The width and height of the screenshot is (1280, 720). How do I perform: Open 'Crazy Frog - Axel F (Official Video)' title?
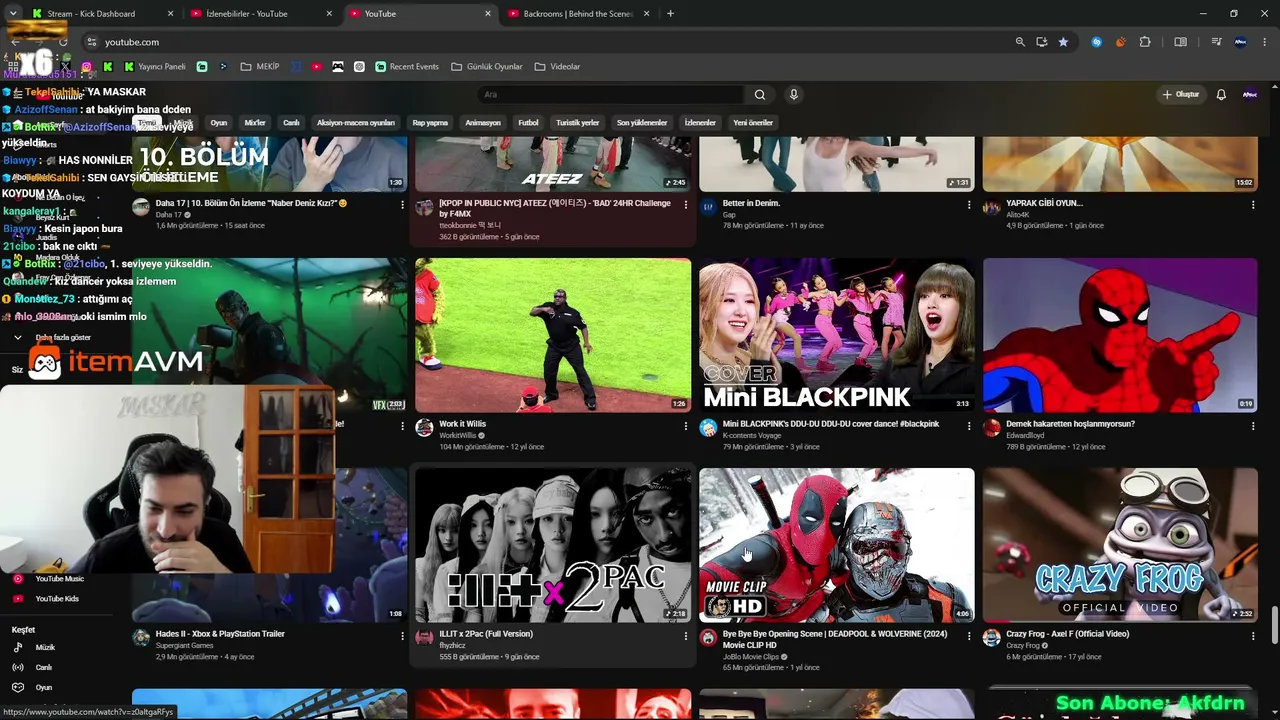1068,634
